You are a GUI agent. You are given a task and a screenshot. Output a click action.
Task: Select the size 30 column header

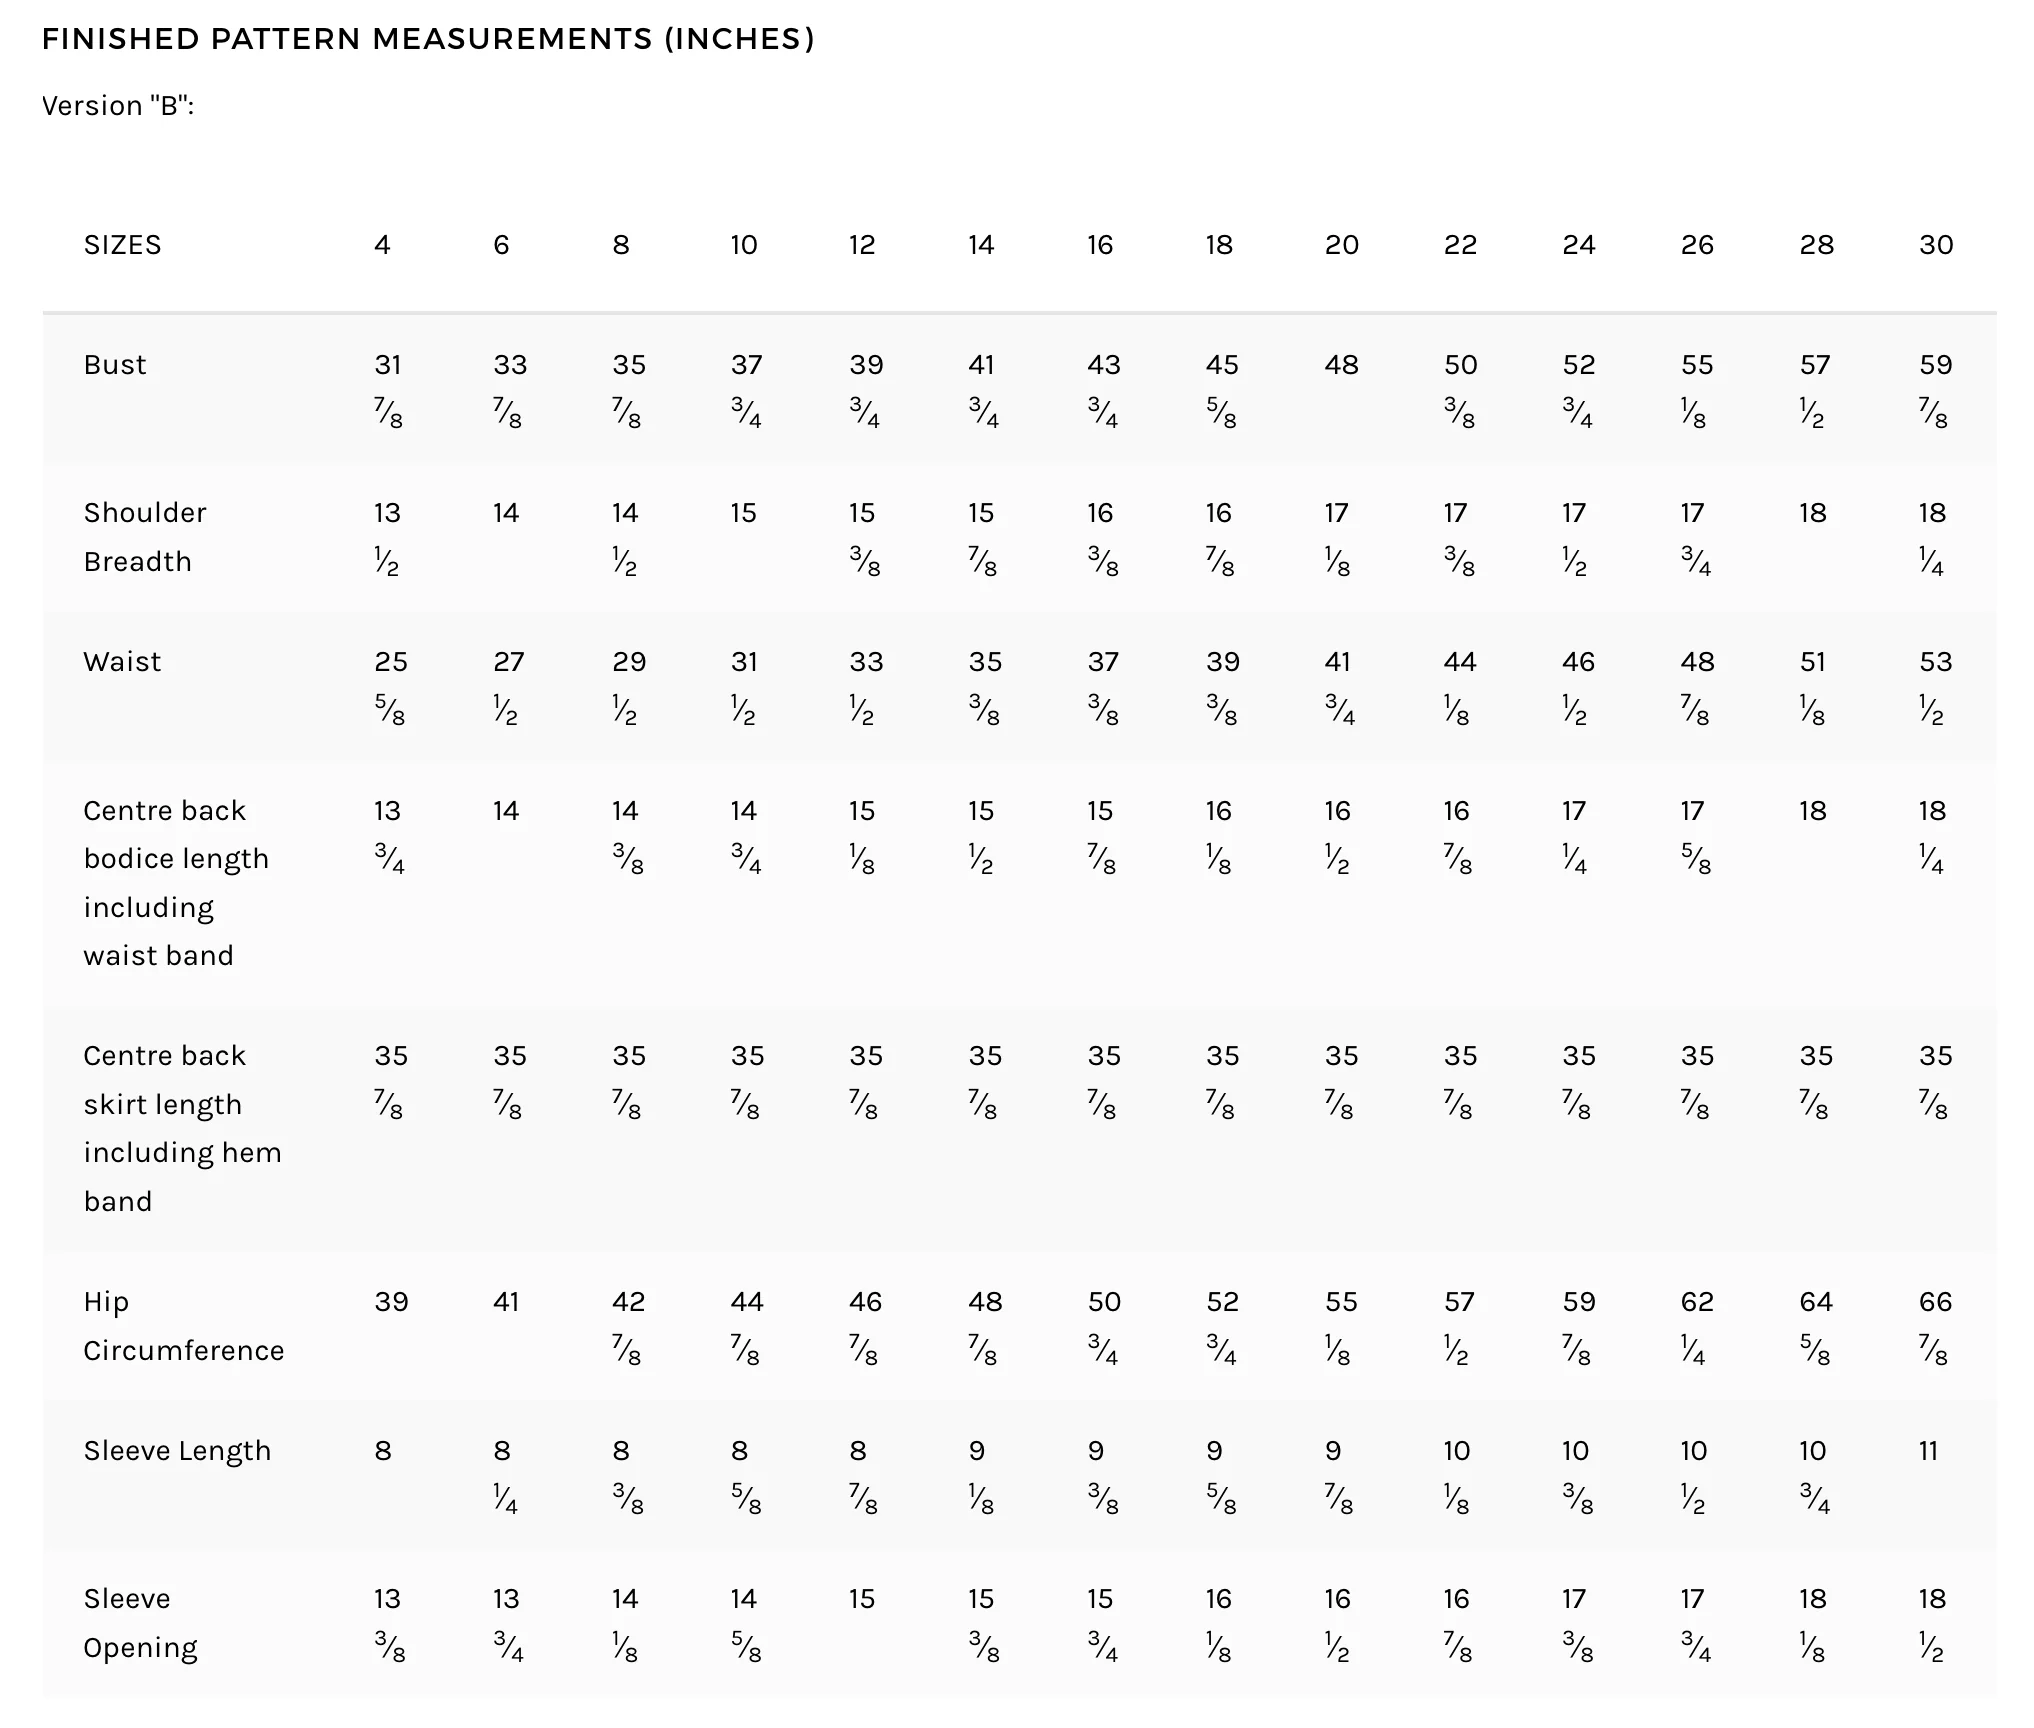1935,245
